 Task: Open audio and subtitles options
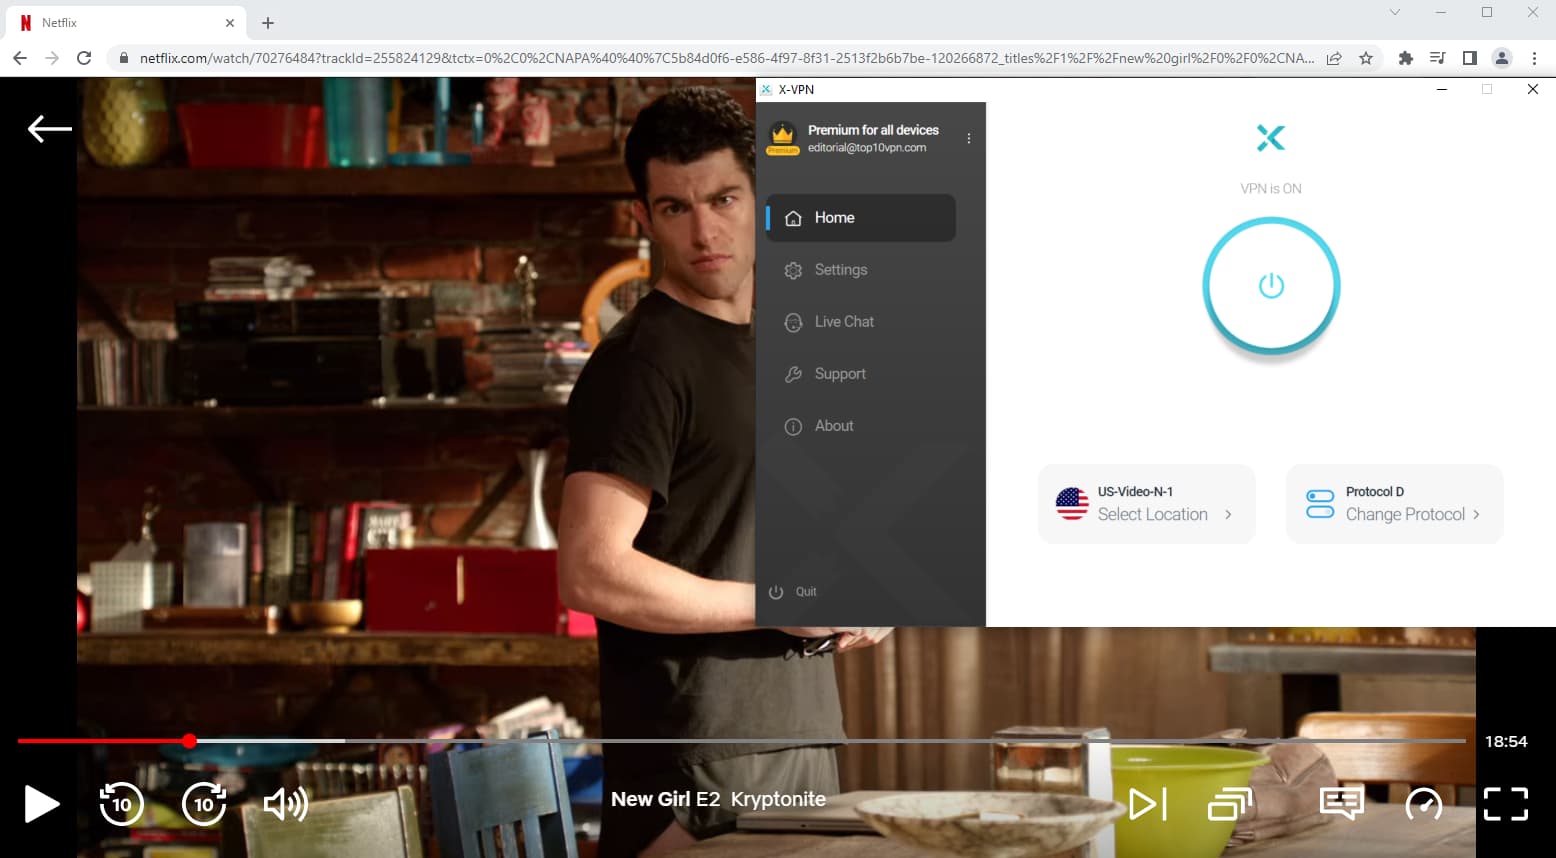click(x=1342, y=803)
